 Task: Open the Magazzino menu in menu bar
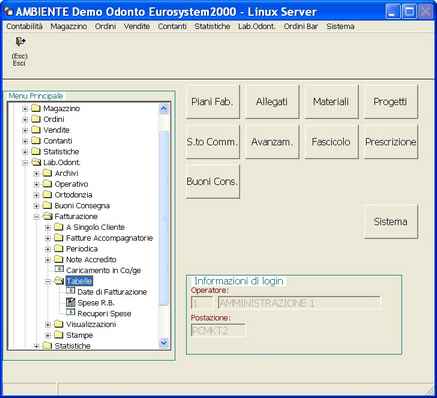tap(69, 26)
